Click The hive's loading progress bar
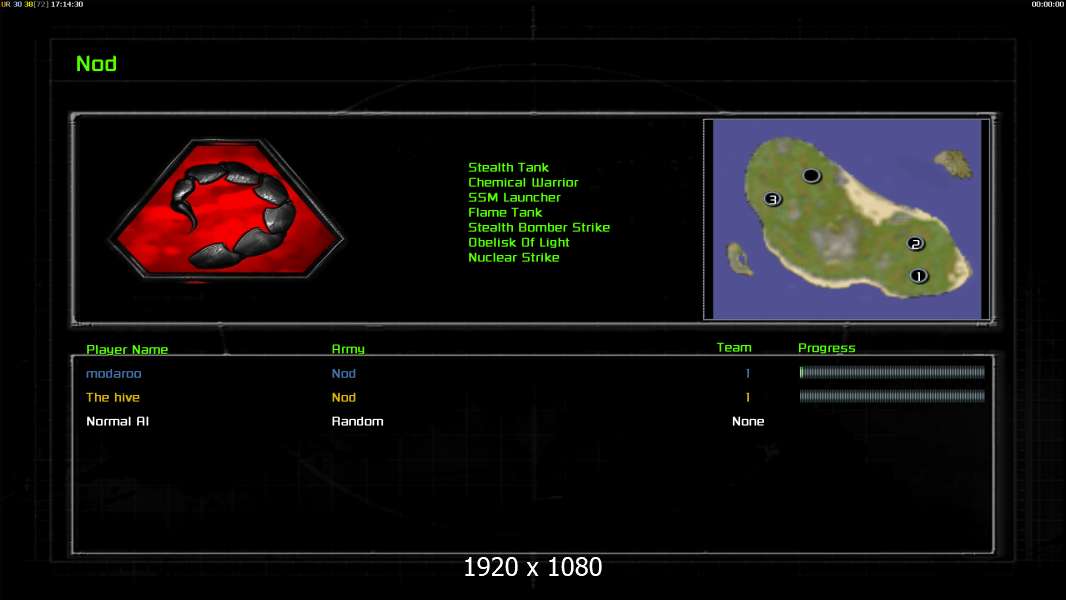 coord(892,395)
